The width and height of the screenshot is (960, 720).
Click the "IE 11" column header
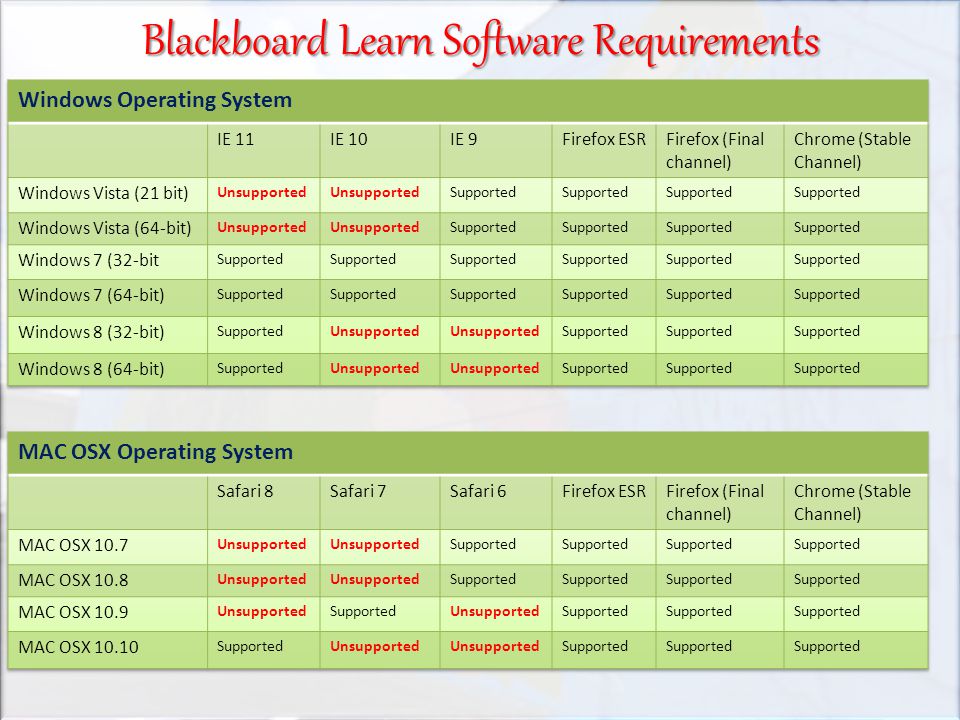(235, 140)
